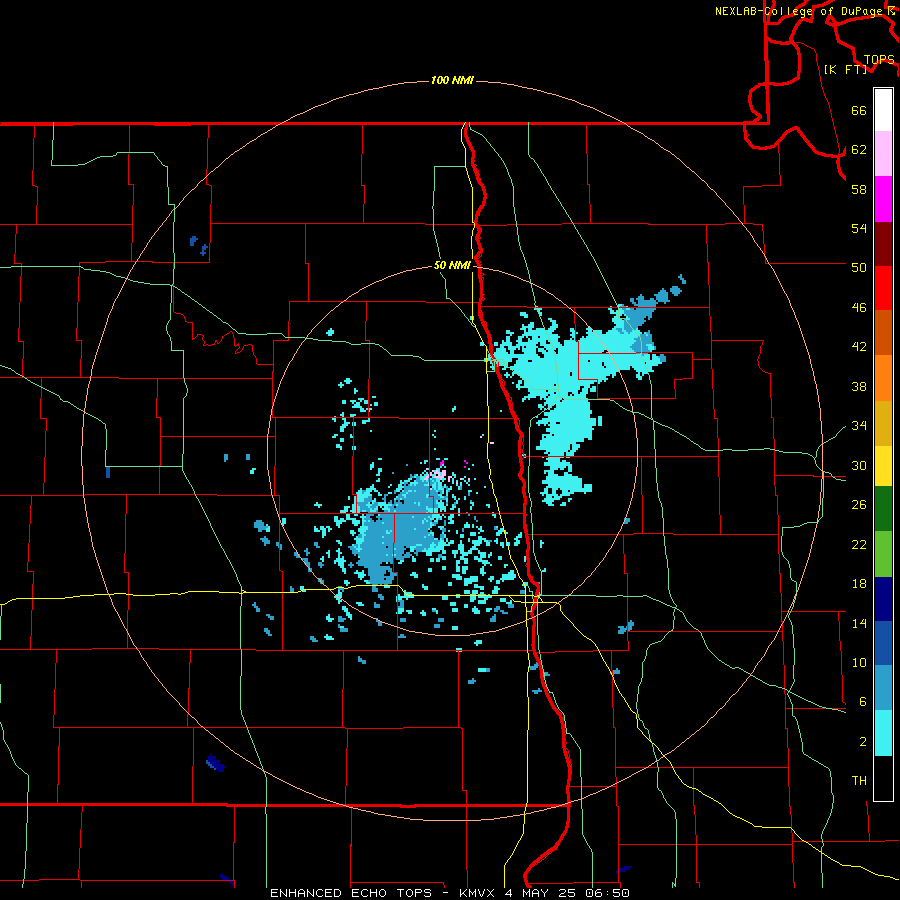Click the 10 value on the legend

pos(859,662)
